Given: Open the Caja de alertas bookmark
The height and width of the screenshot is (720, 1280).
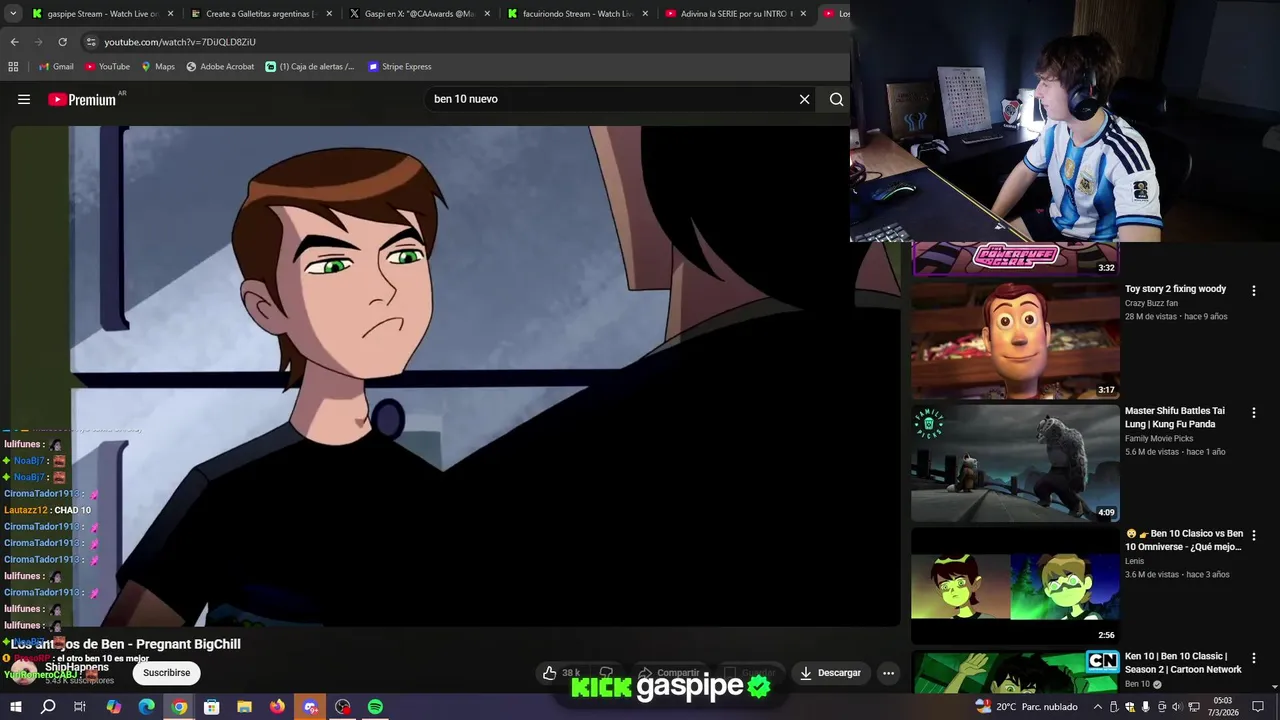Looking at the screenshot, I should pyautogui.click(x=310, y=67).
